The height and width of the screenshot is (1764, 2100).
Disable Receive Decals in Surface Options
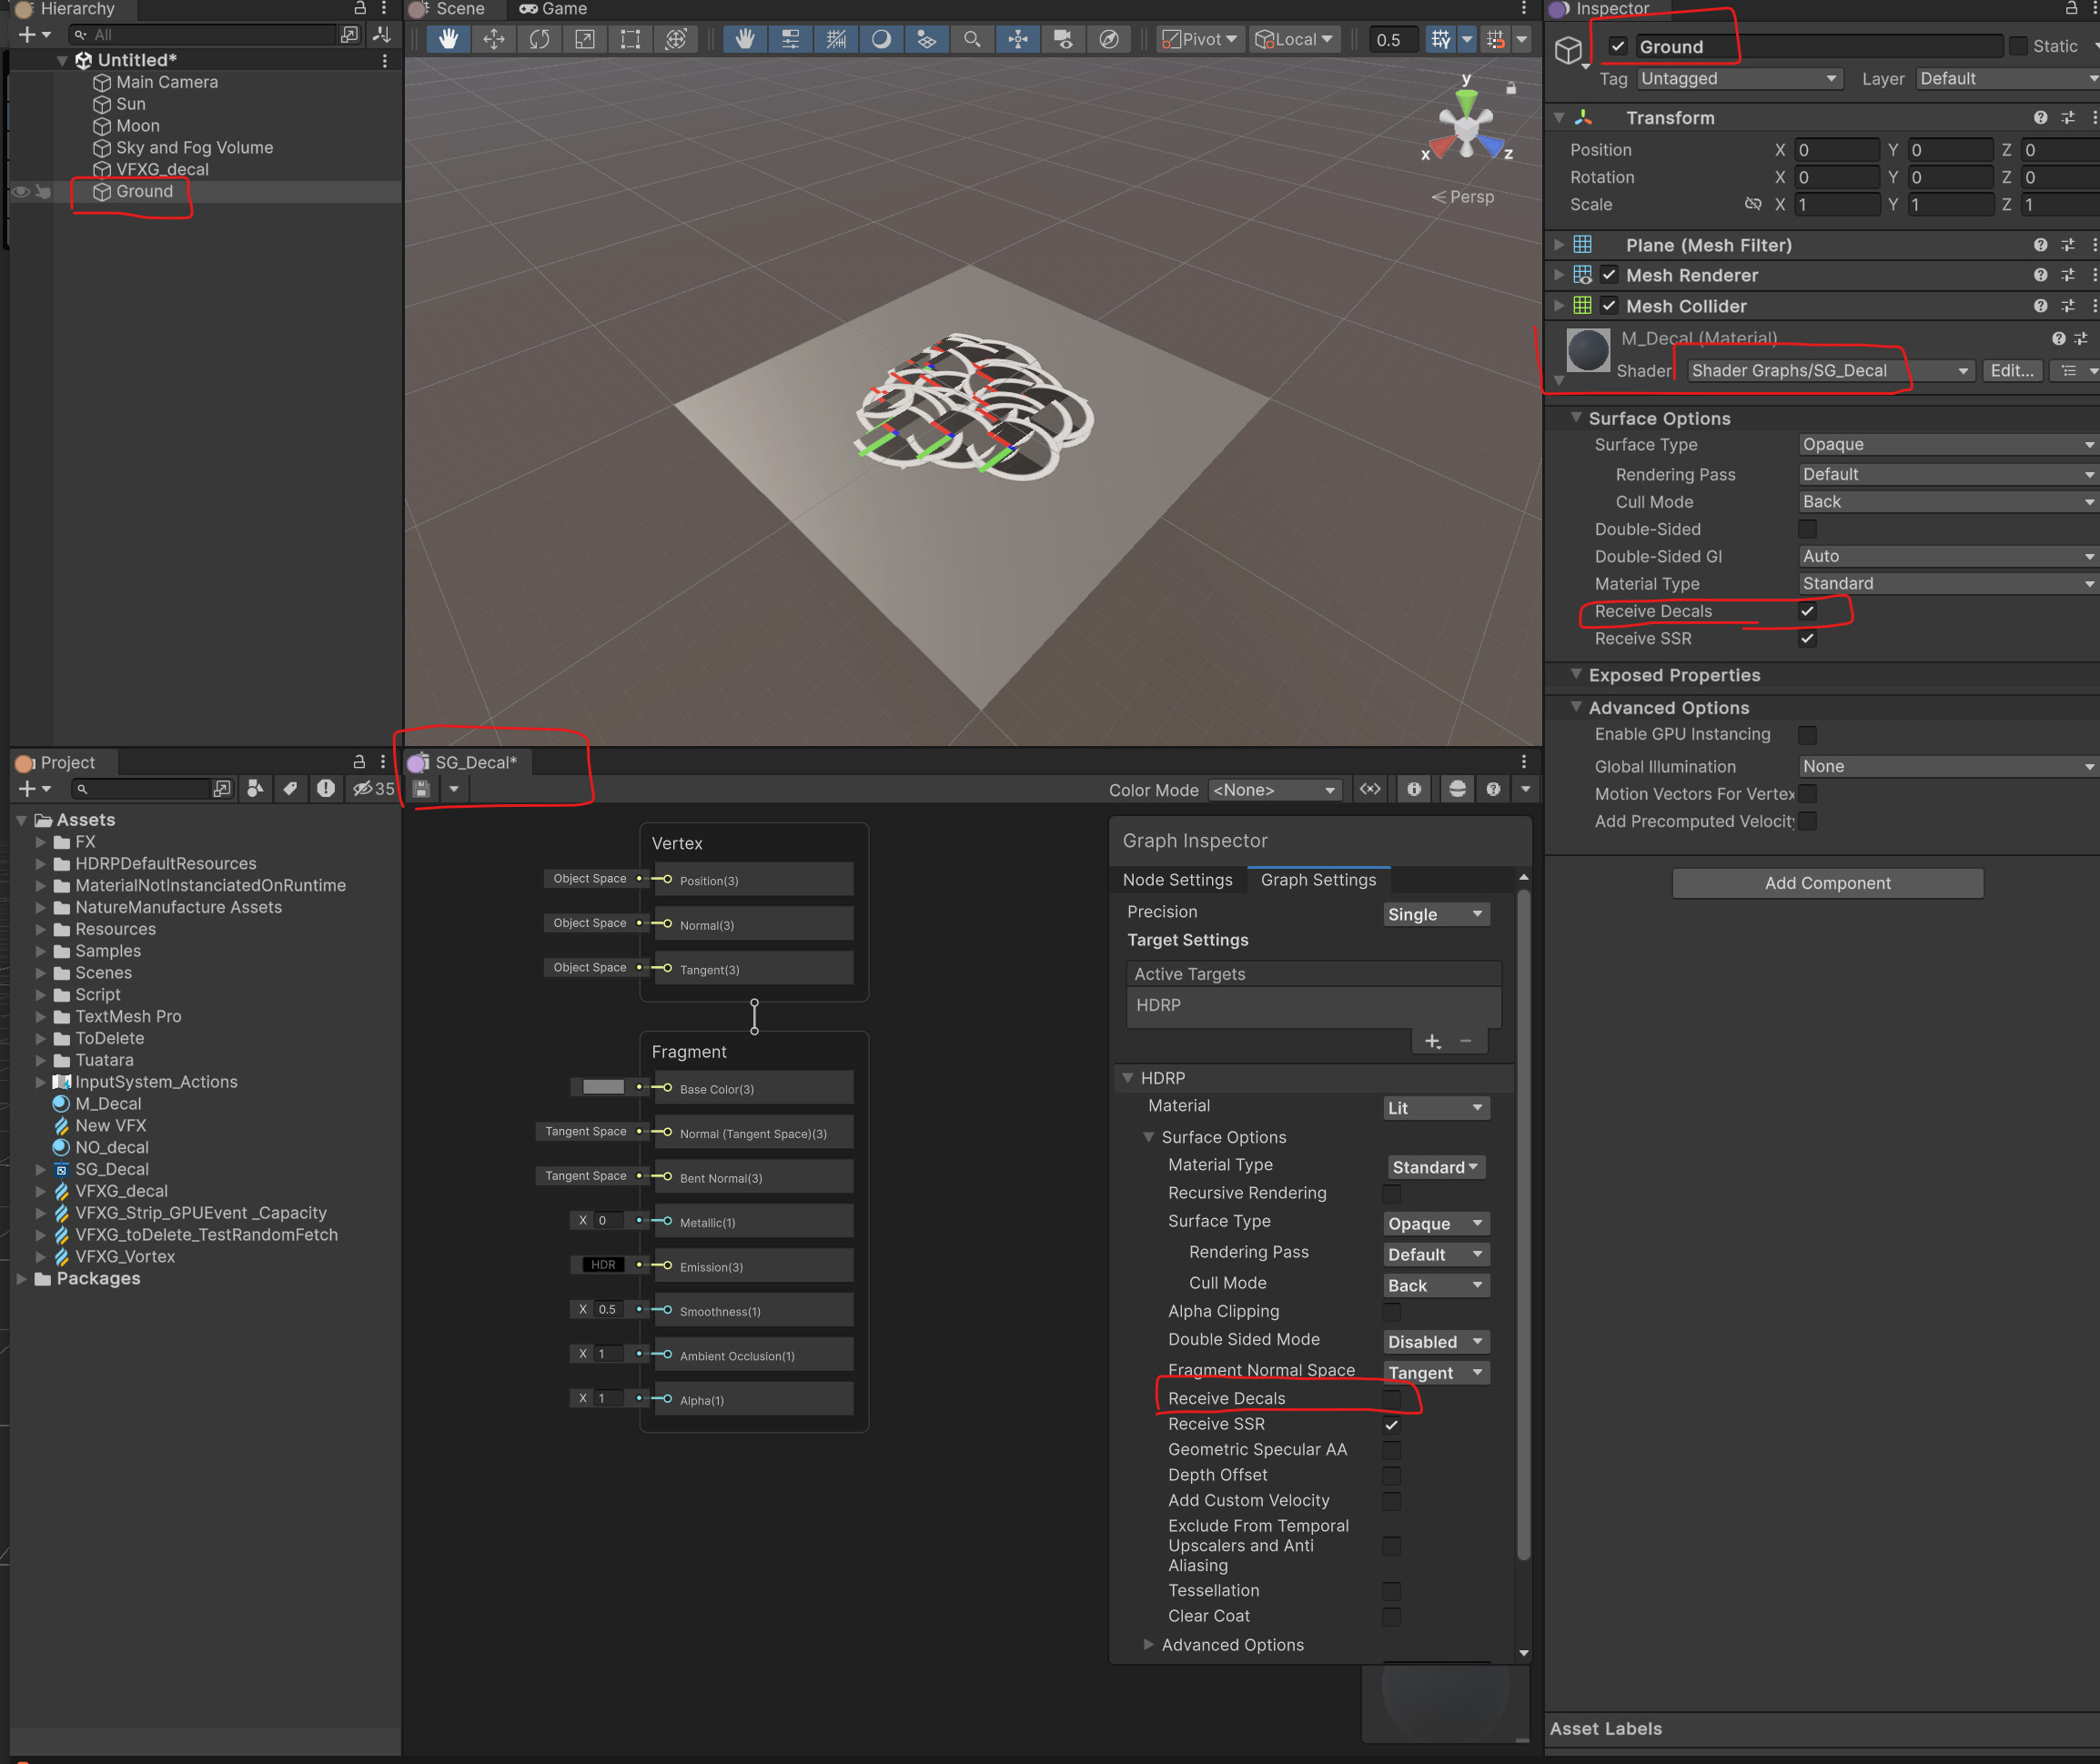tap(1807, 611)
